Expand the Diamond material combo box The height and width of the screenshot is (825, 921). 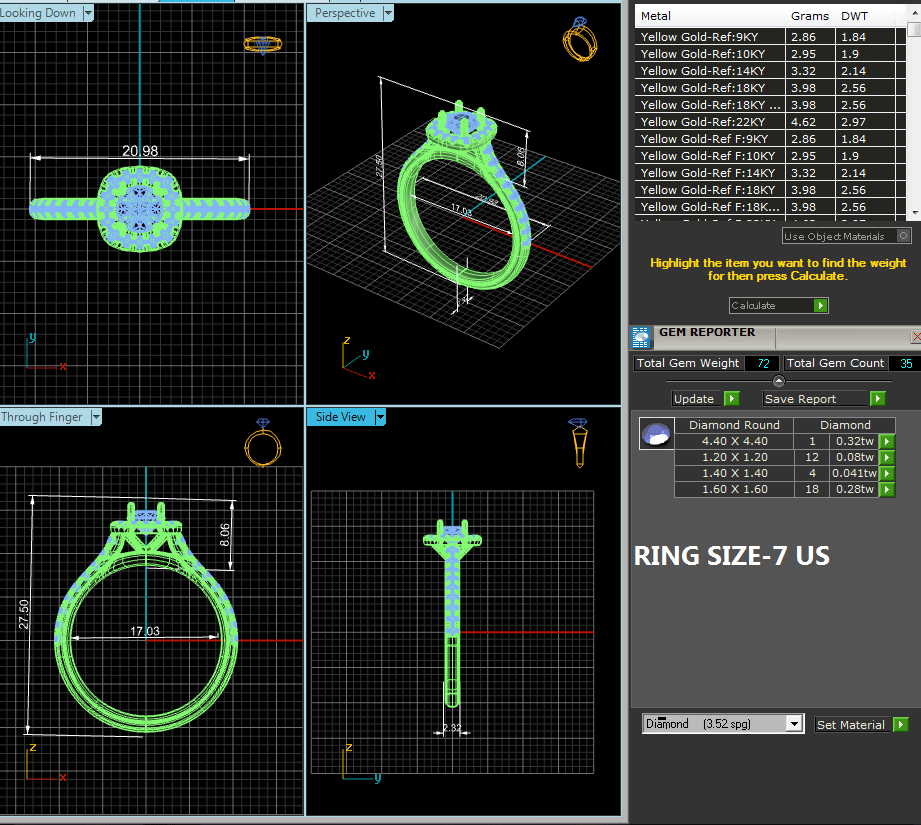point(795,724)
